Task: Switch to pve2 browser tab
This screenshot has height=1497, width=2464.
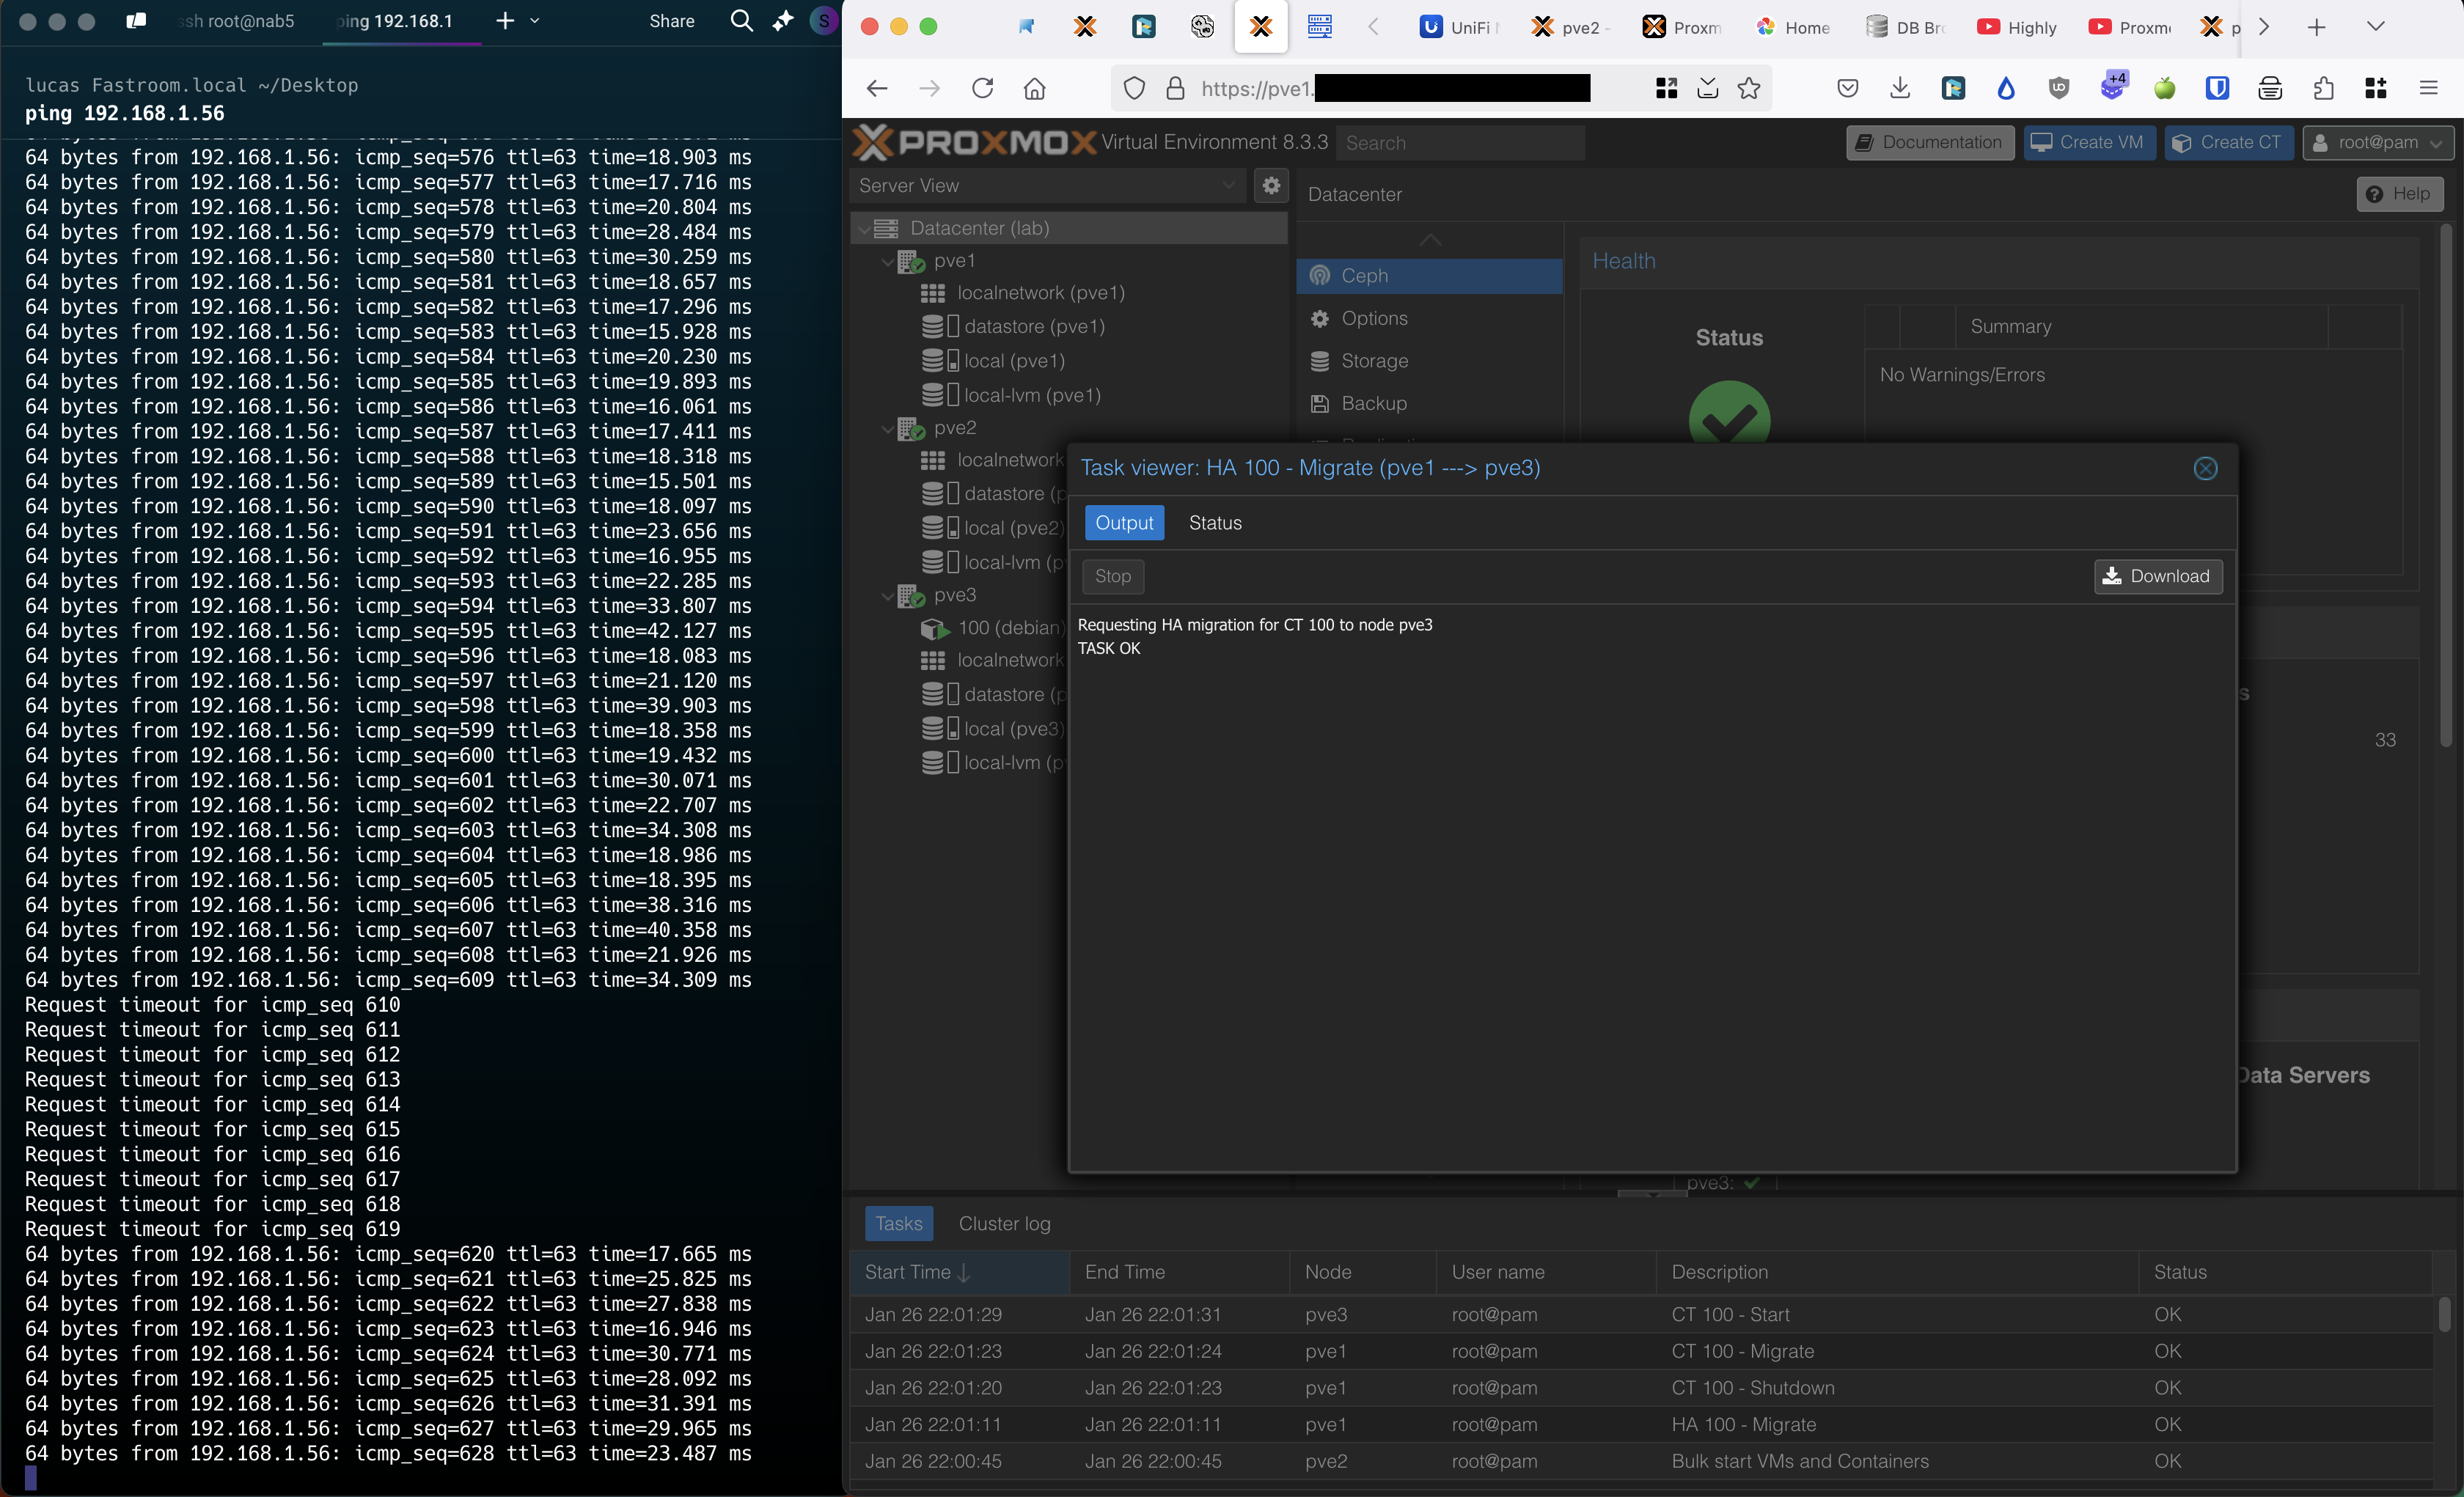Action: tap(1570, 27)
